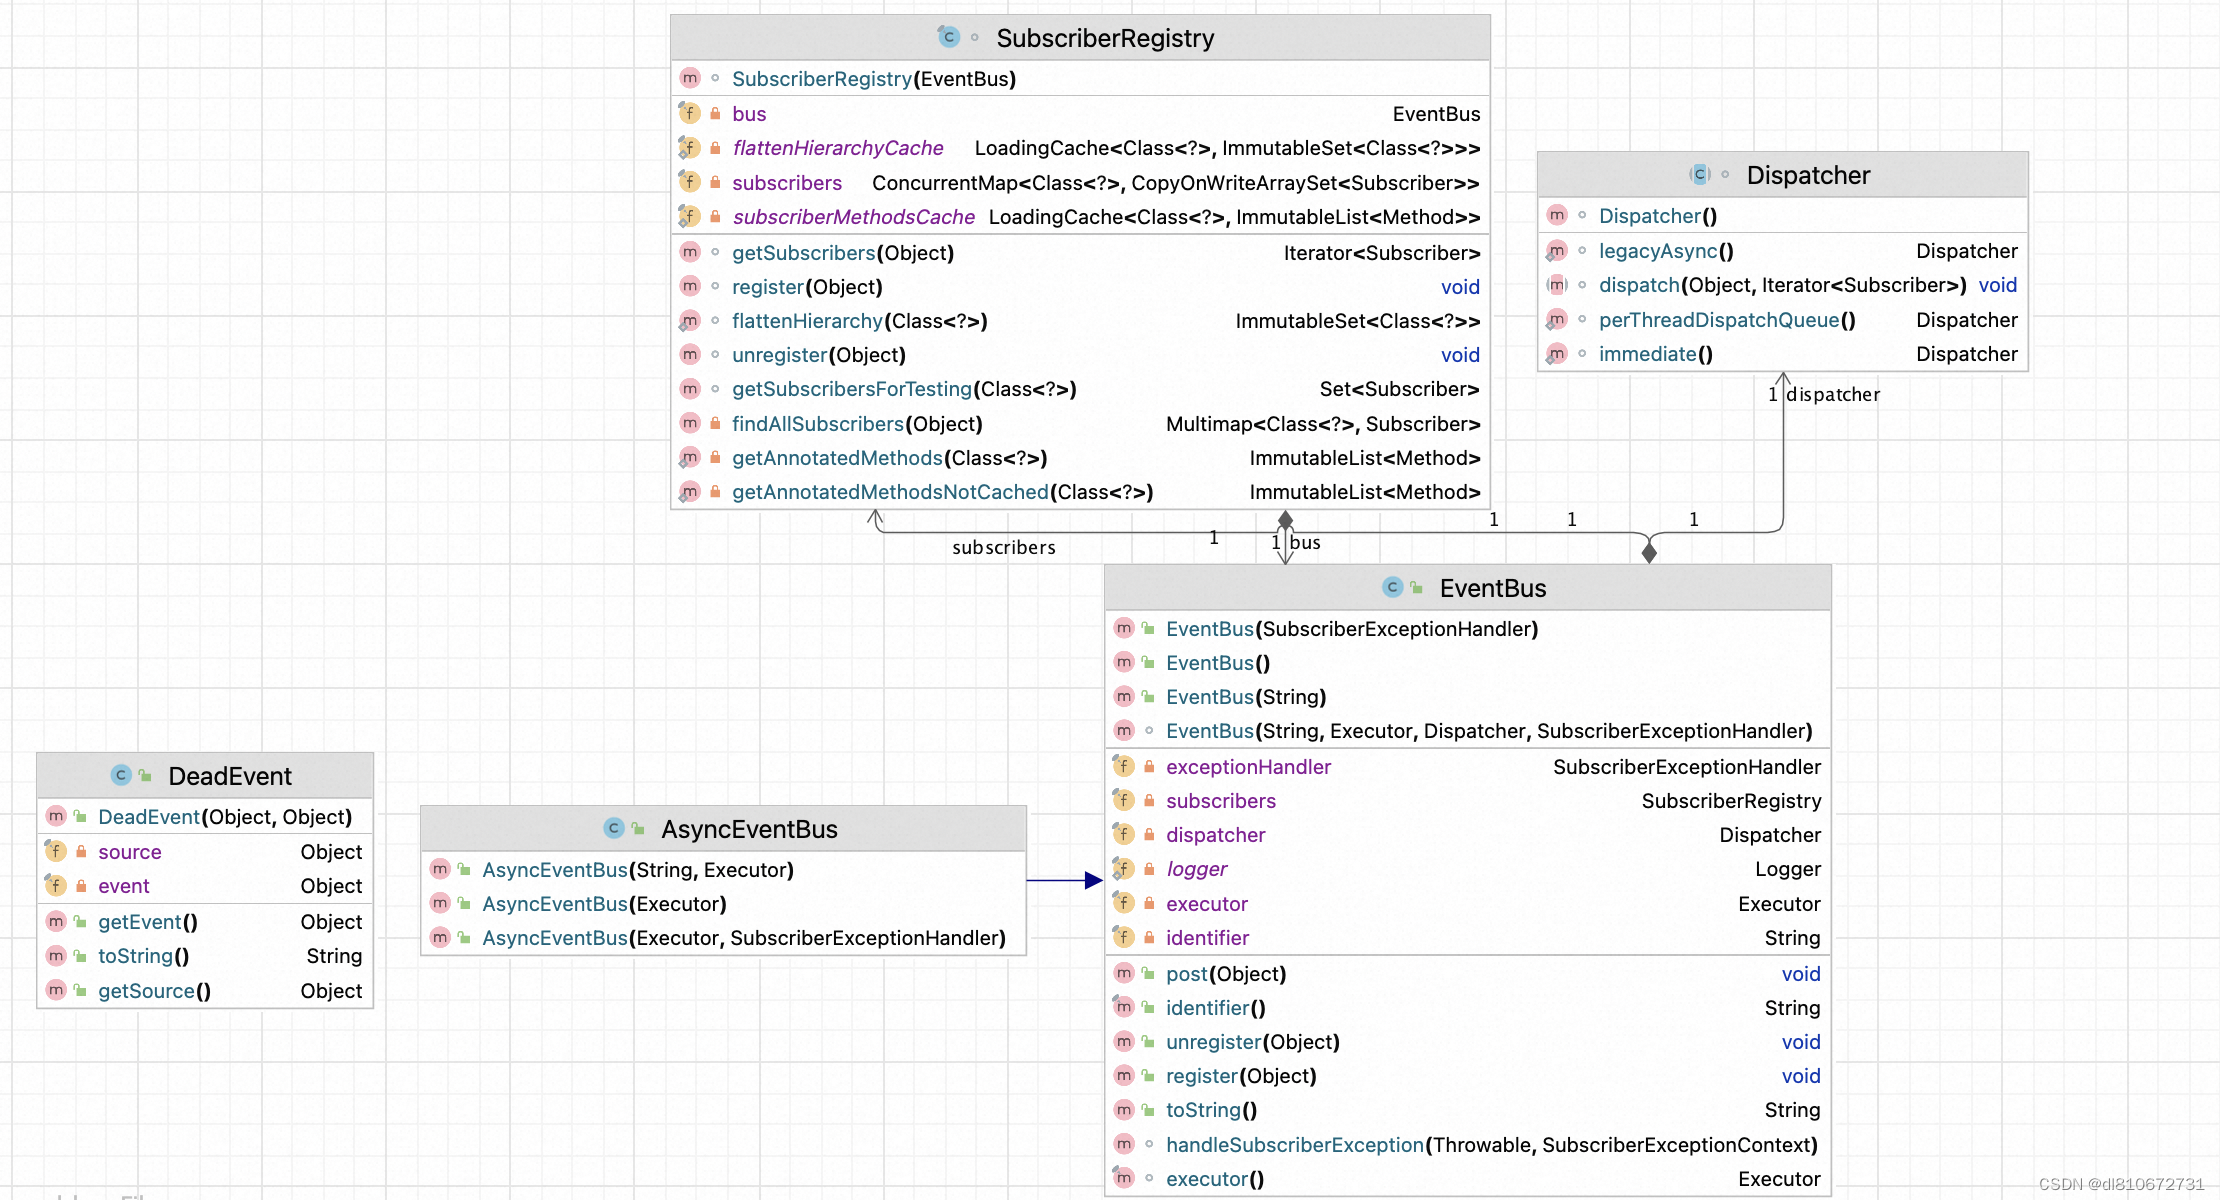Click the class icon beside DeadEvent title
Image resolution: width=2220 pixels, height=1200 pixels.
coord(121,775)
